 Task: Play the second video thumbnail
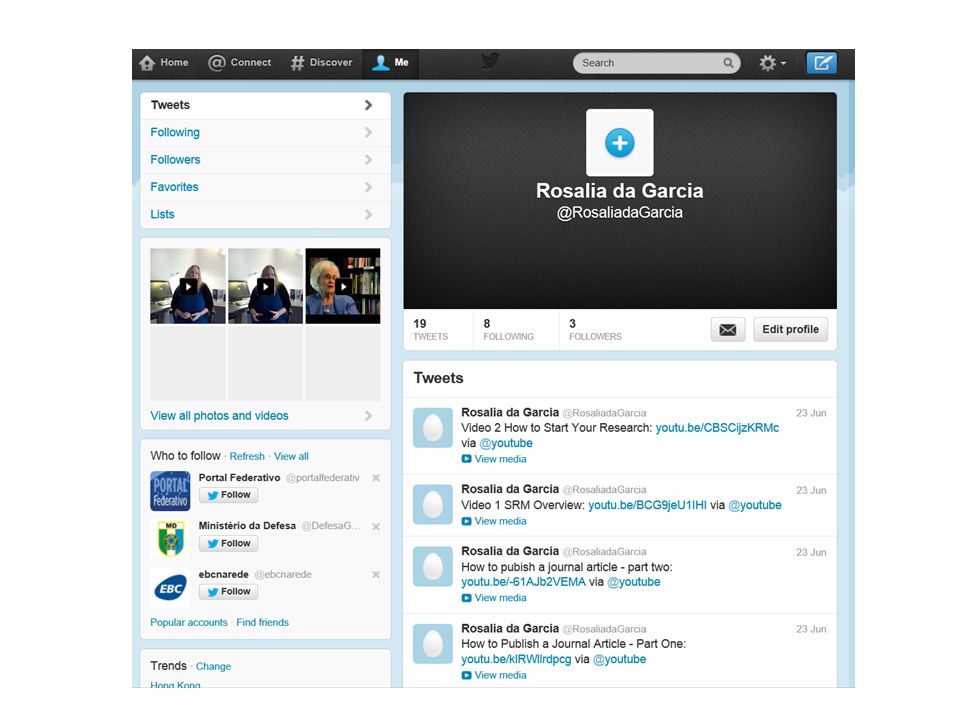(x=265, y=286)
